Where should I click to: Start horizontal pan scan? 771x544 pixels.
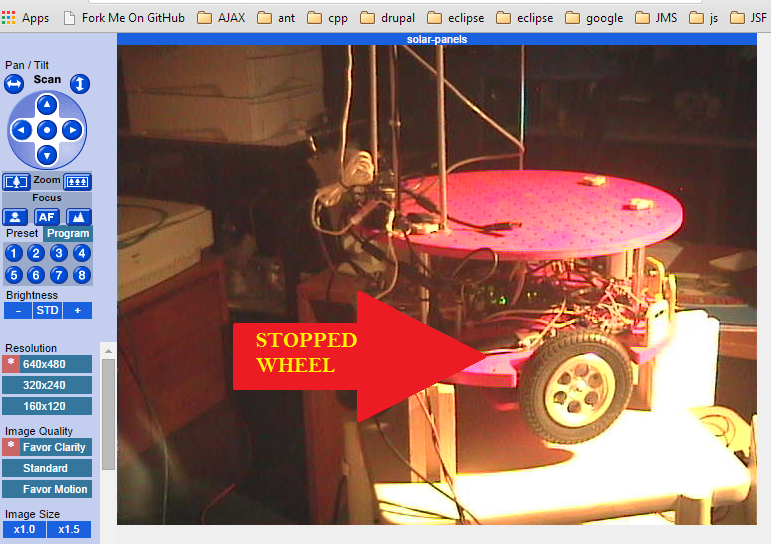coord(14,84)
